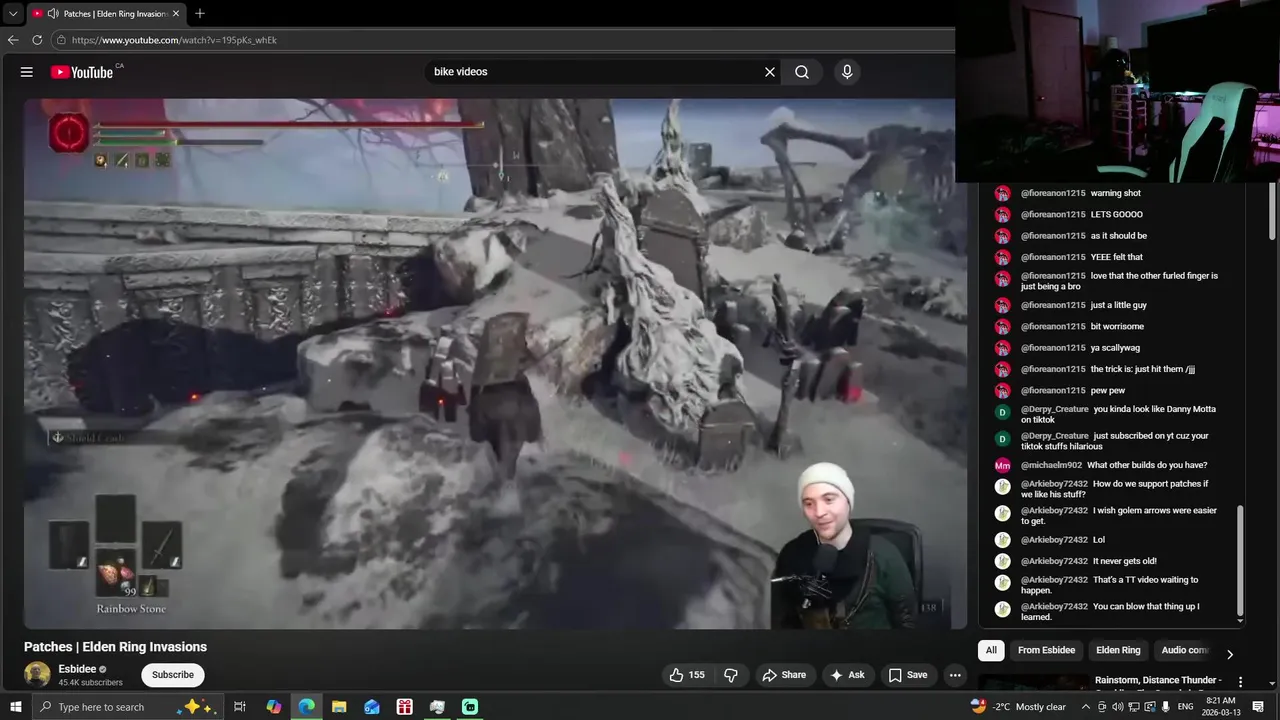This screenshot has width=1280, height=720.
Task: Close the Patches Elden Ring tab
Action: coord(176,14)
